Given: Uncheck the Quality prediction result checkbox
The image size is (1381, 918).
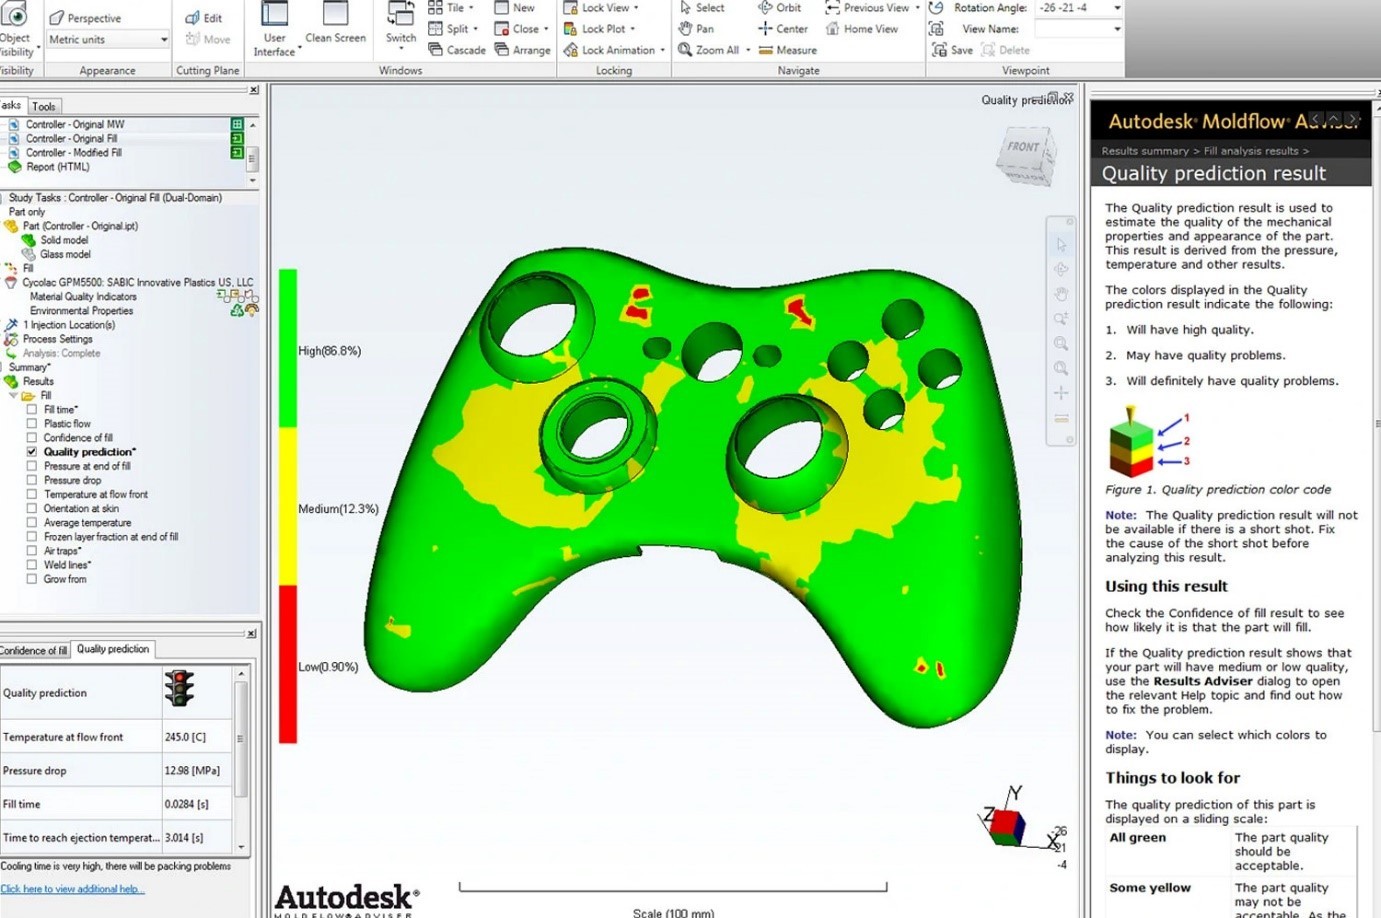Looking at the screenshot, I should click(32, 452).
